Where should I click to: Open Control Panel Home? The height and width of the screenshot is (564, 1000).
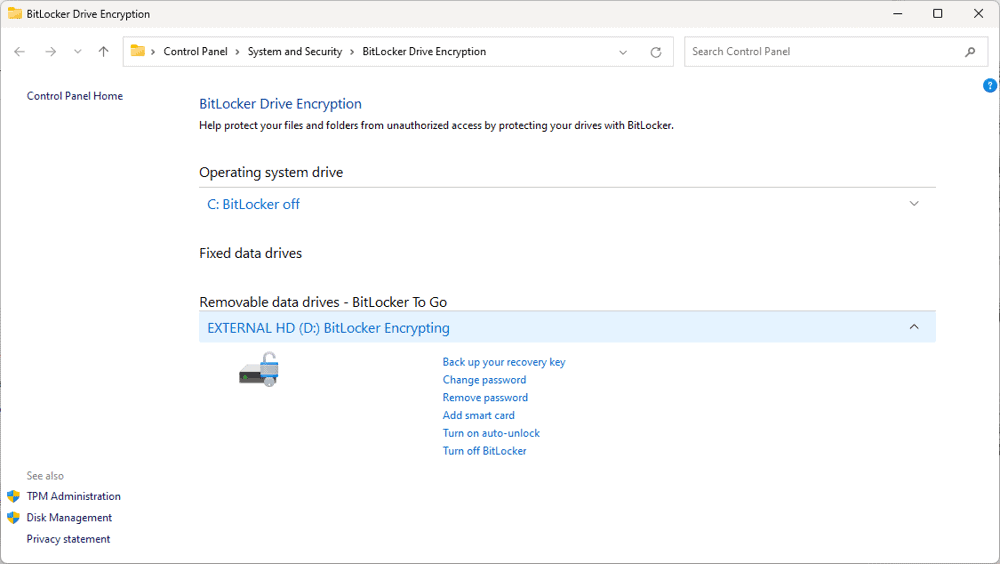pos(75,96)
